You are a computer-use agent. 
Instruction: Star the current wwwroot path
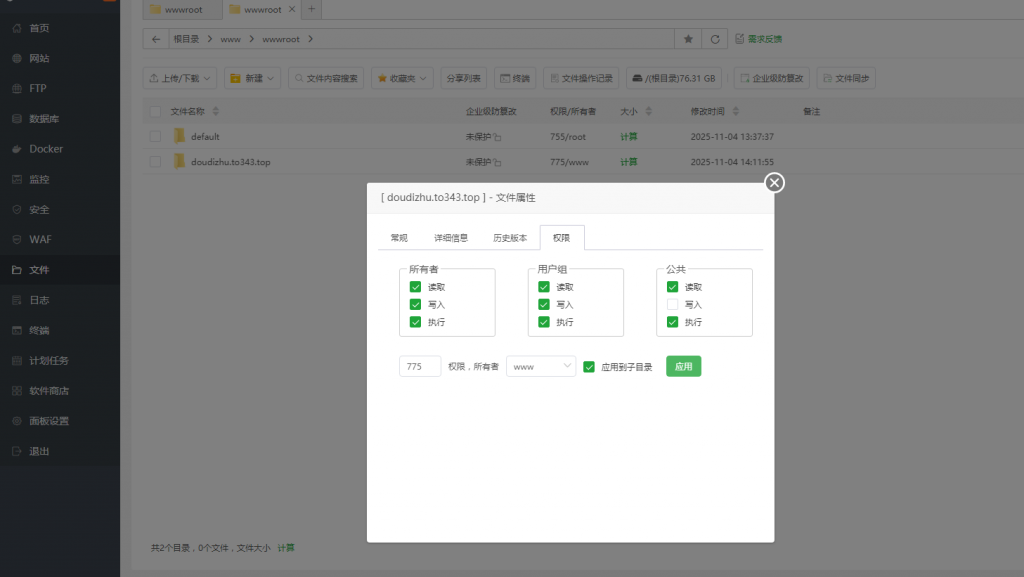coord(687,38)
